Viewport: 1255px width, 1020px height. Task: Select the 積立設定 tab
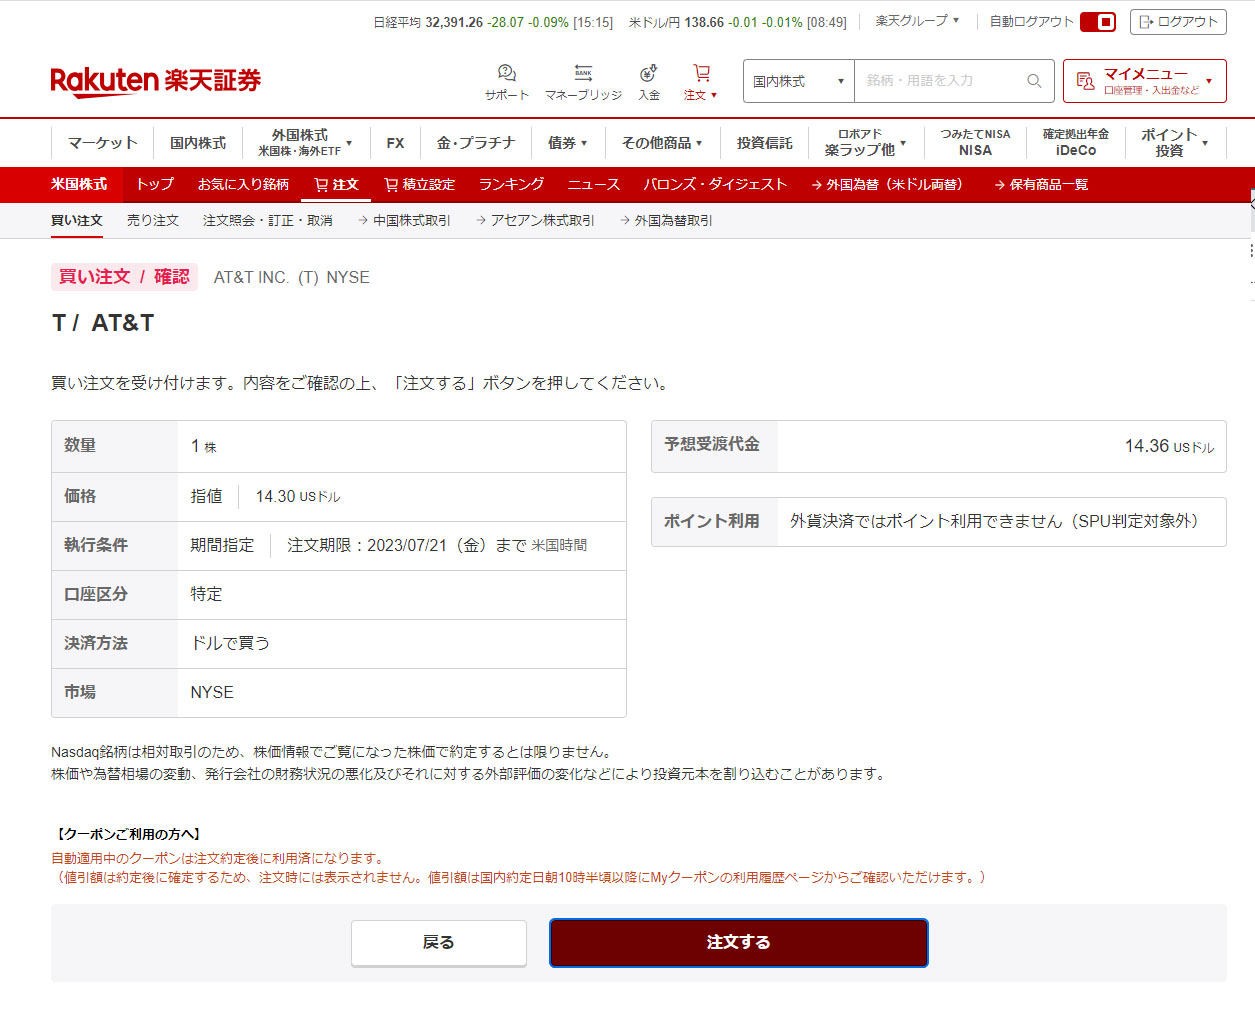pos(419,185)
